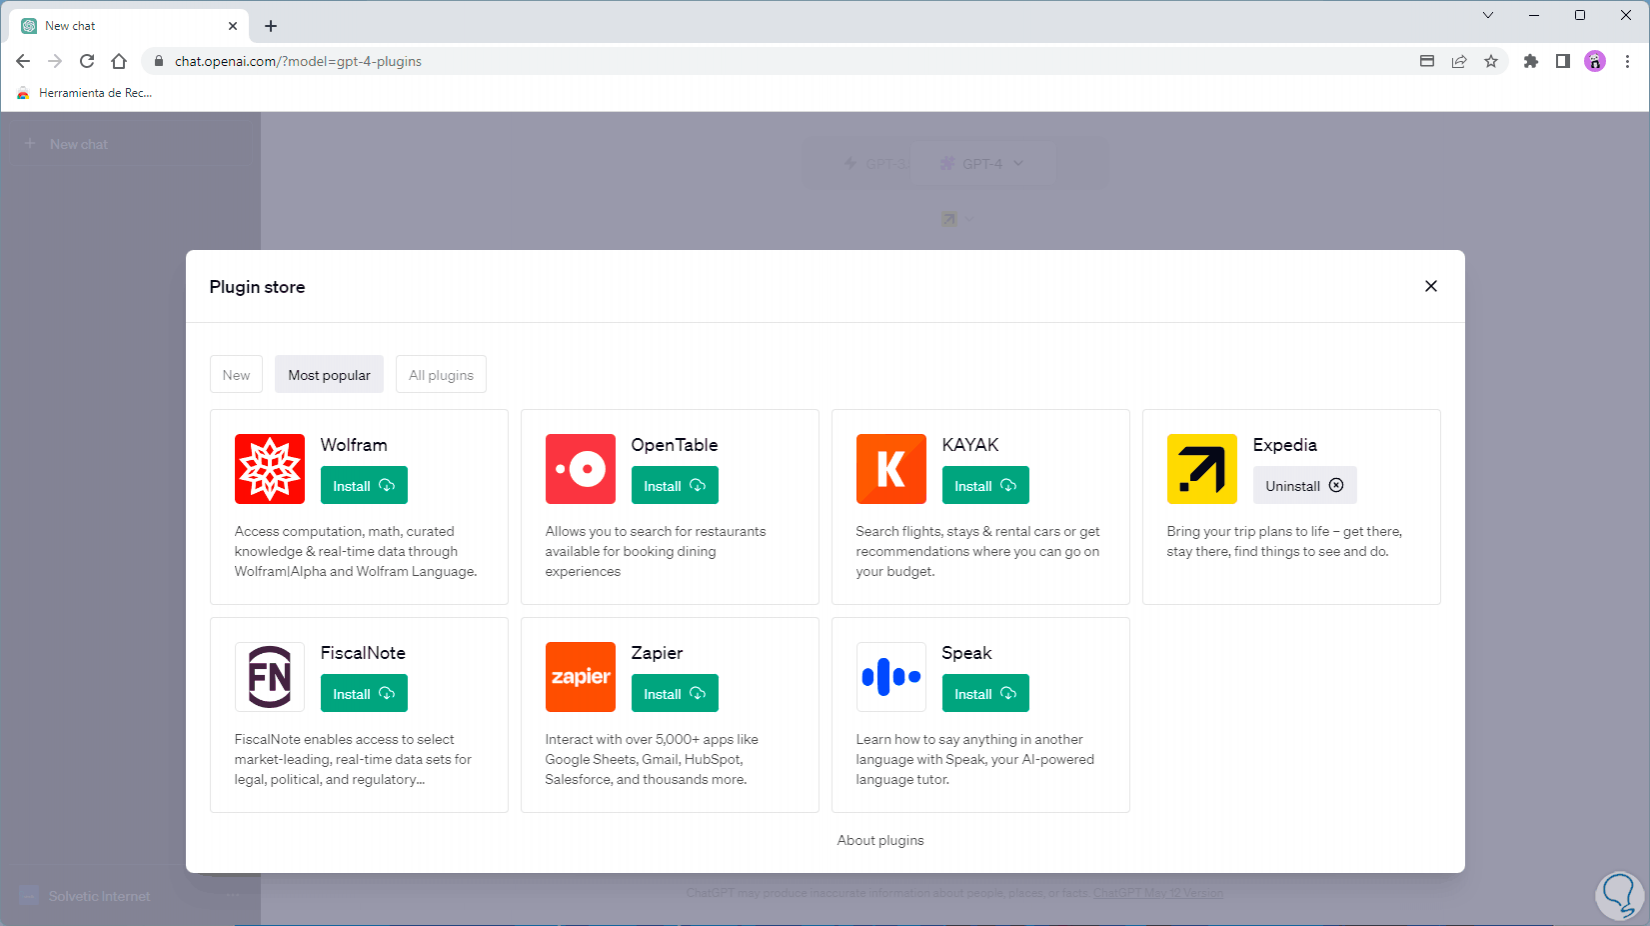Bookmark this page with the star icon
The image size is (1650, 926).
pos(1491,61)
